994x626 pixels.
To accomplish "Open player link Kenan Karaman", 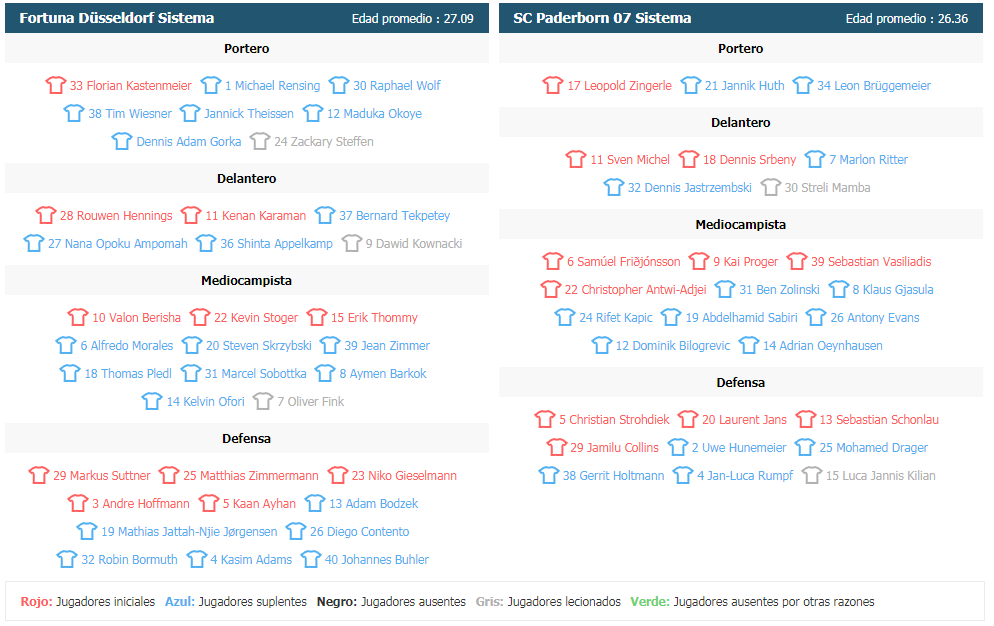I will pyautogui.click(x=255, y=216).
